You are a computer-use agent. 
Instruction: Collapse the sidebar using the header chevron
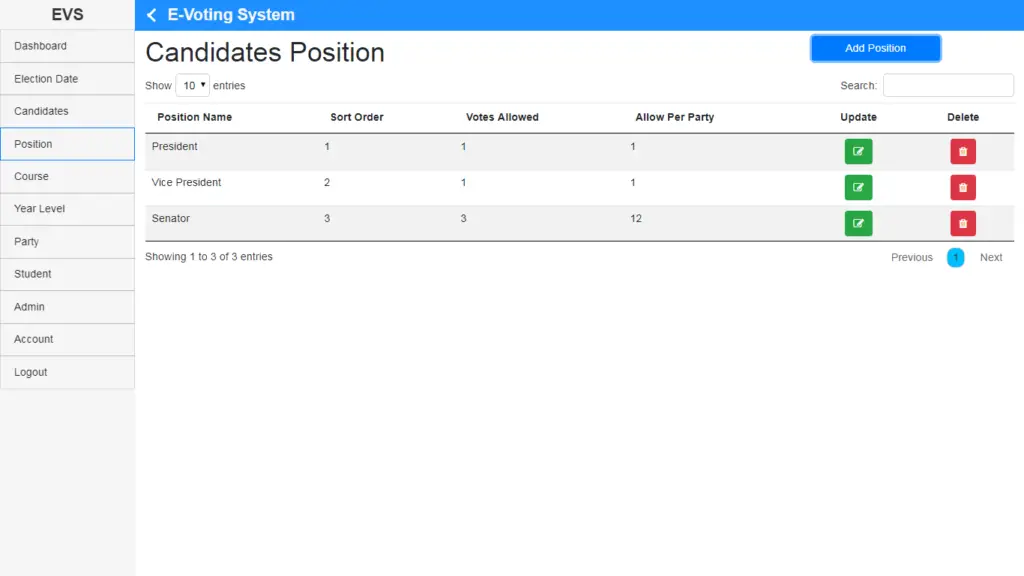point(151,14)
